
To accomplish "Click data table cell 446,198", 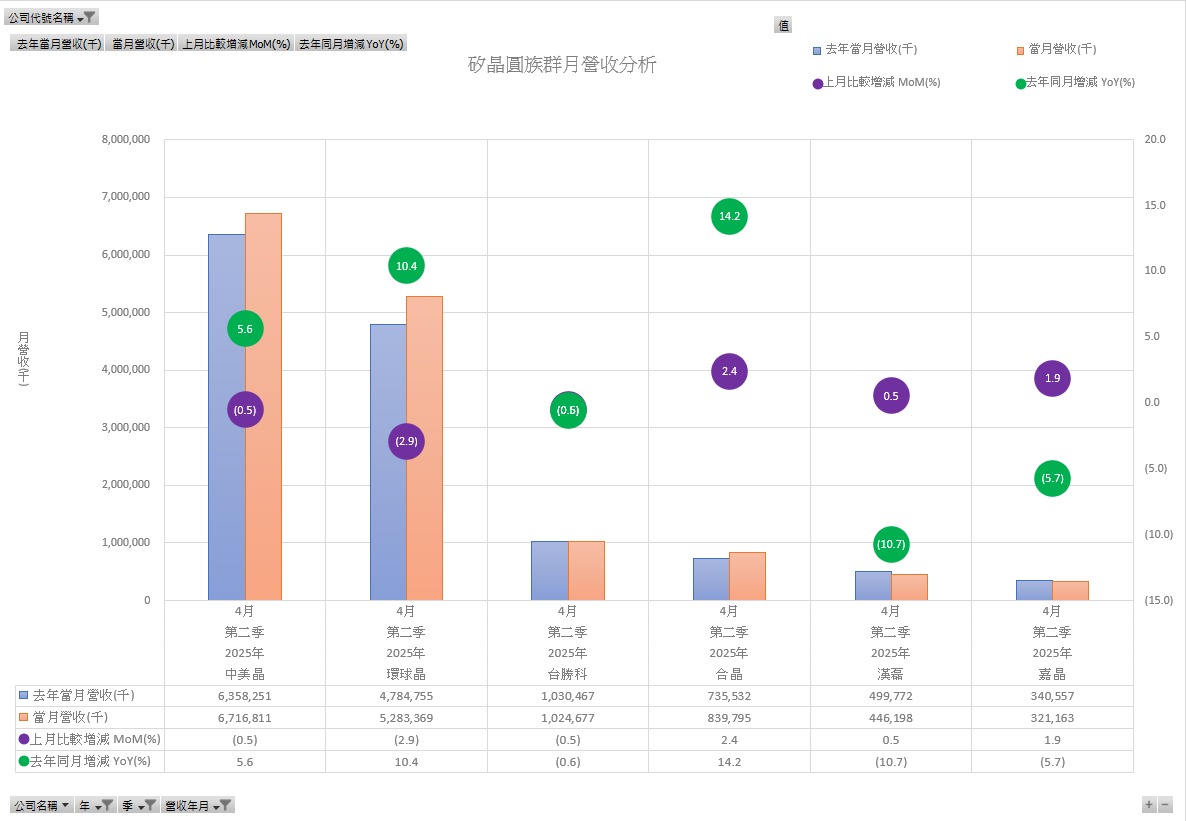I will [891, 717].
